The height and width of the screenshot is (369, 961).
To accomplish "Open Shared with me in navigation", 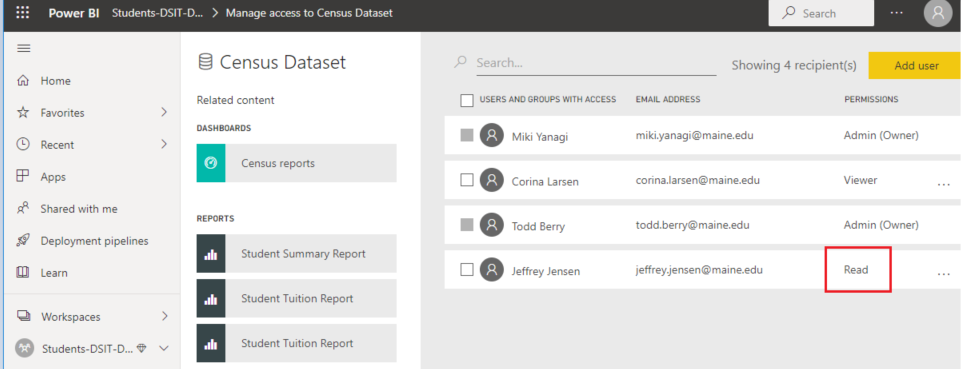I will click(x=79, y=209).
